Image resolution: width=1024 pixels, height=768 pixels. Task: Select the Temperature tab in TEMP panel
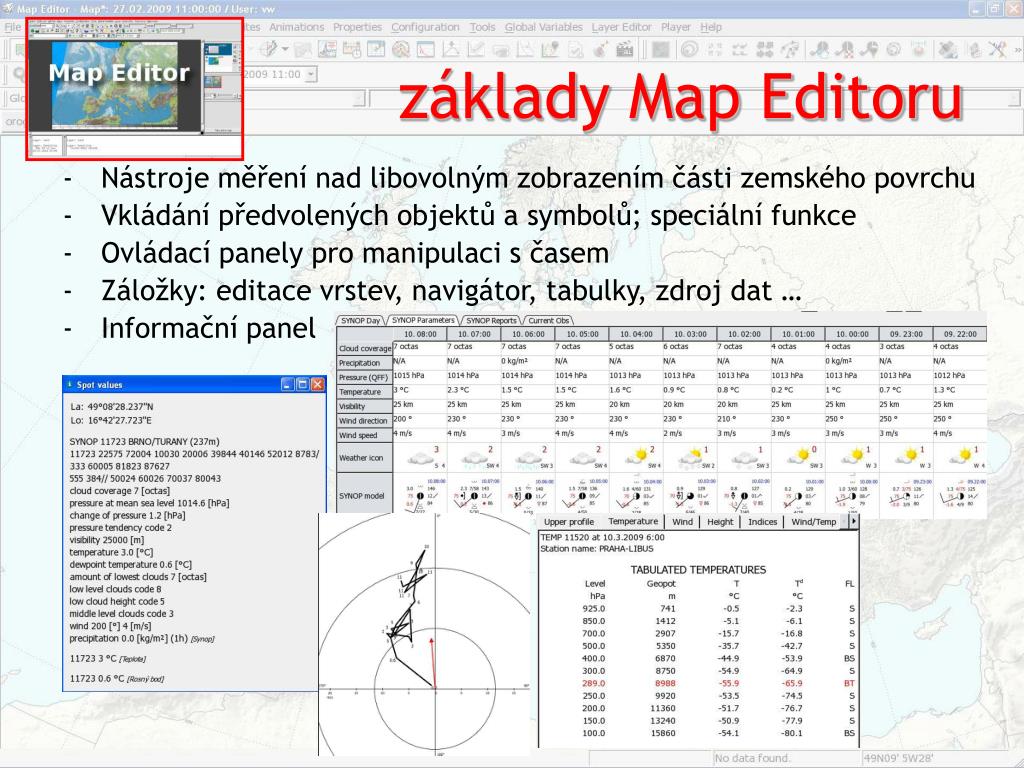tap(633, 521)
